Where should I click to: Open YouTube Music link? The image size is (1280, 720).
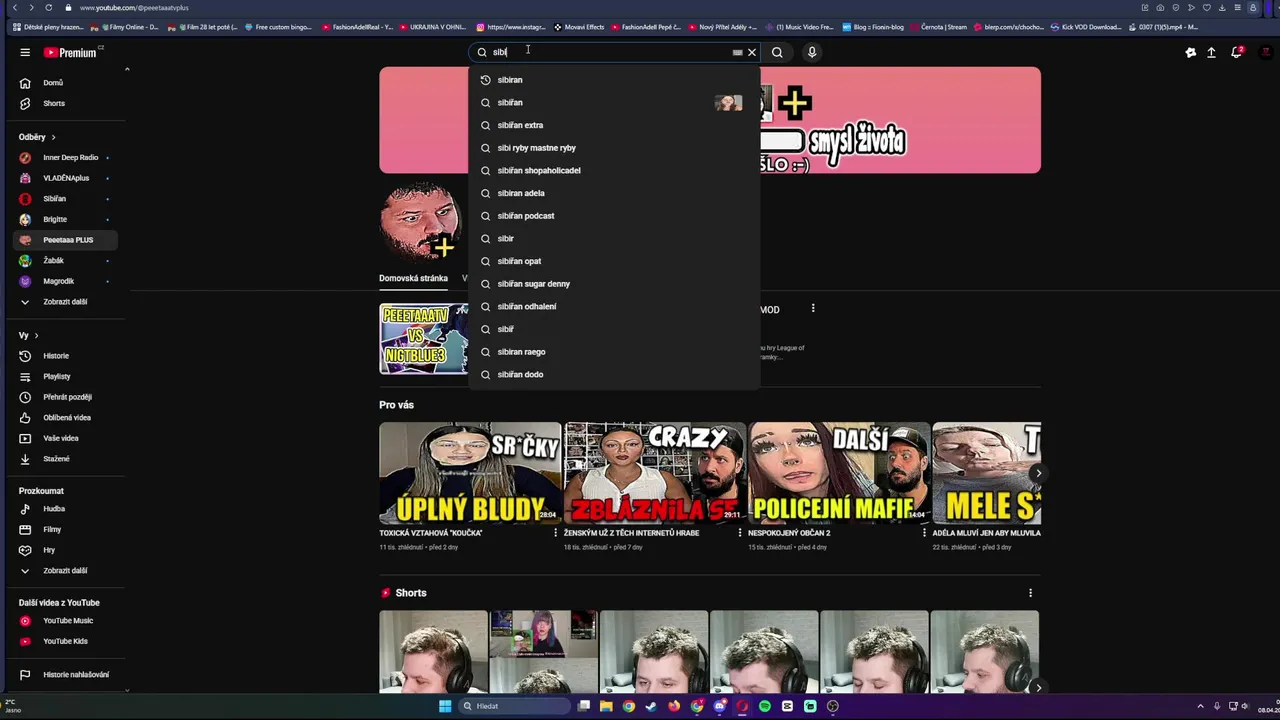(66, 621)
